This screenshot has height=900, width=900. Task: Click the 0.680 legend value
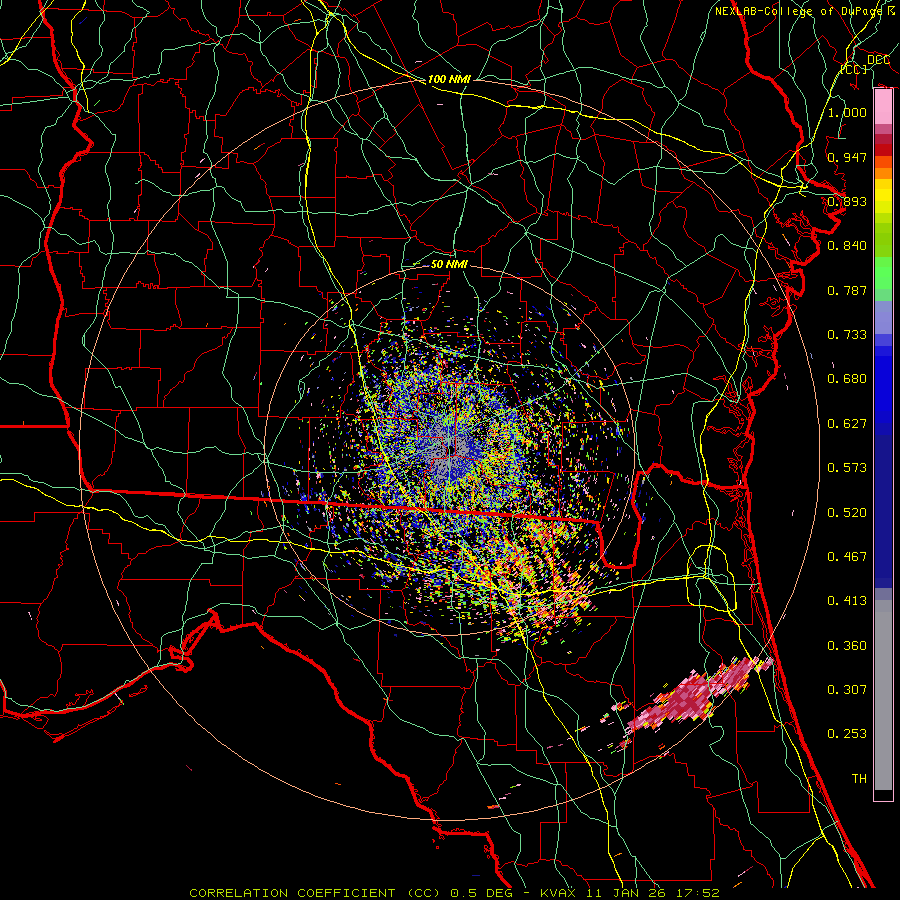point(847,379)
